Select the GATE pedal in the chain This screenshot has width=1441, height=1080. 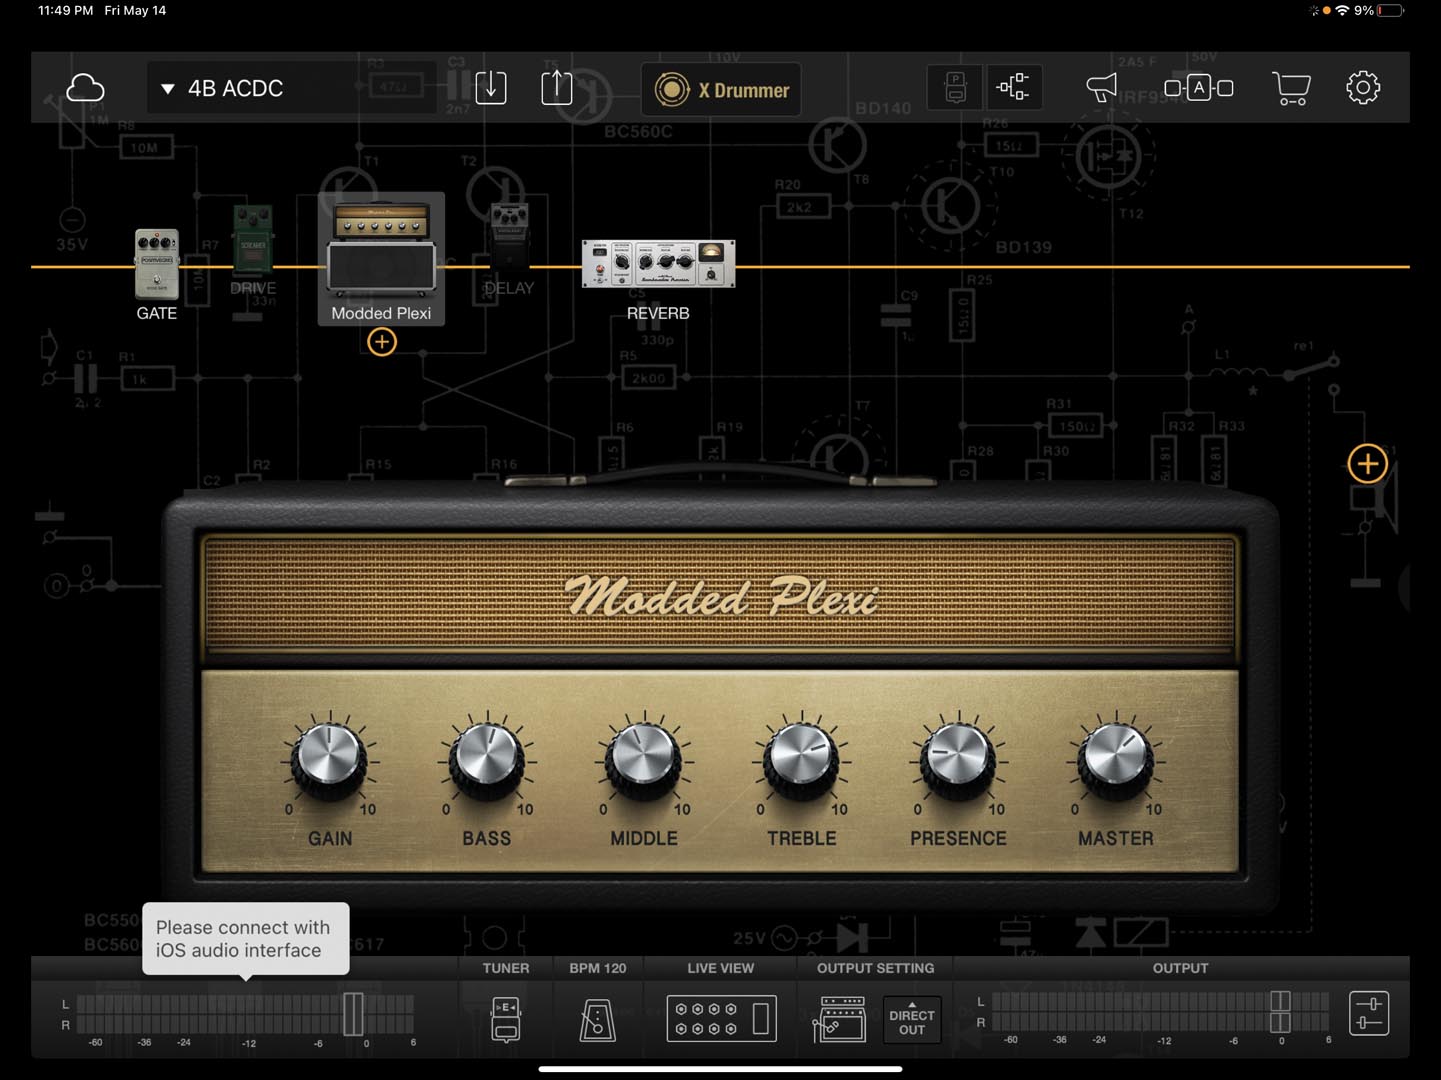pyautogui.click(x=157, y=265)
